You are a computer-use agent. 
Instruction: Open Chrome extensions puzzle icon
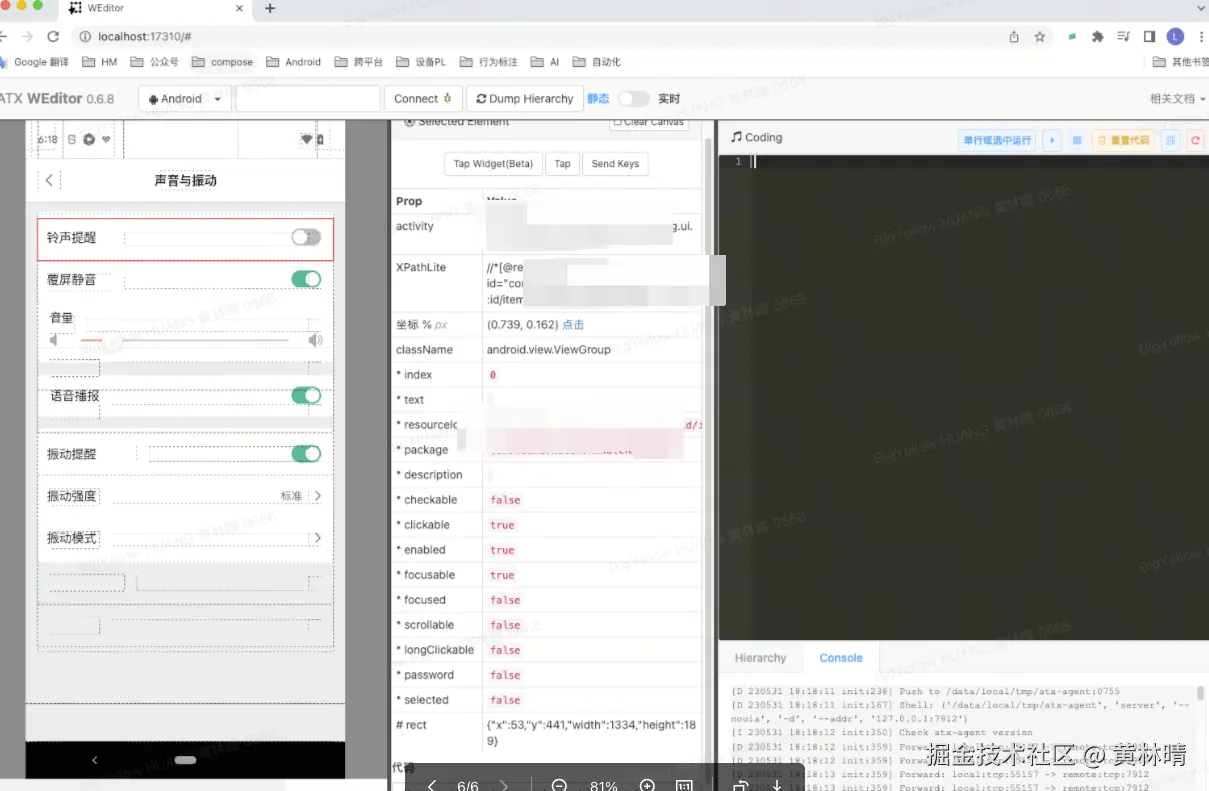point(1097,37)
